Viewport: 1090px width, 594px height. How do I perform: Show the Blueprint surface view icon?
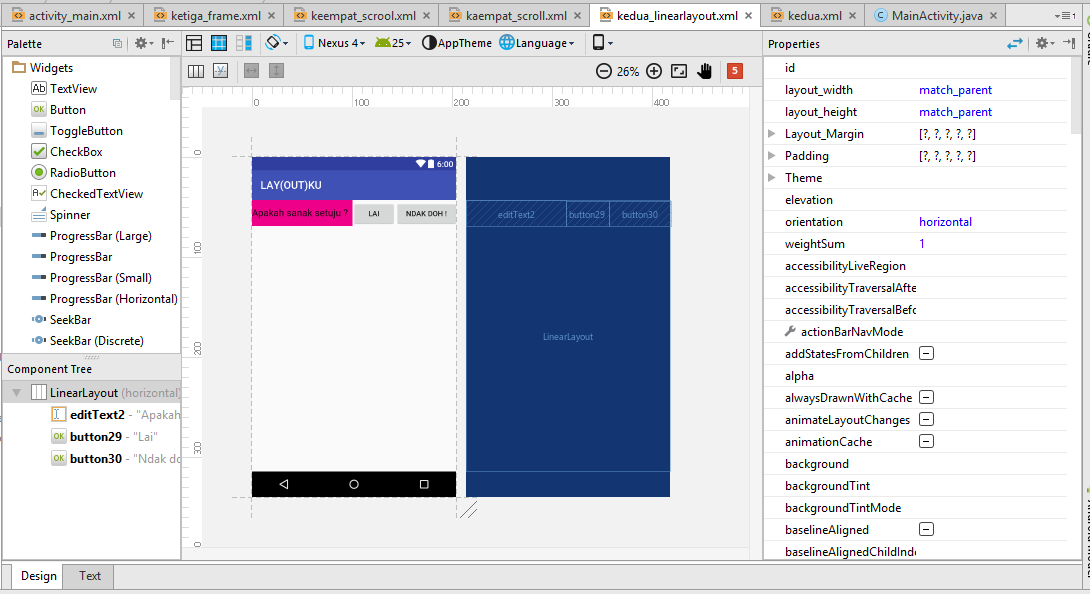point(219,43)
